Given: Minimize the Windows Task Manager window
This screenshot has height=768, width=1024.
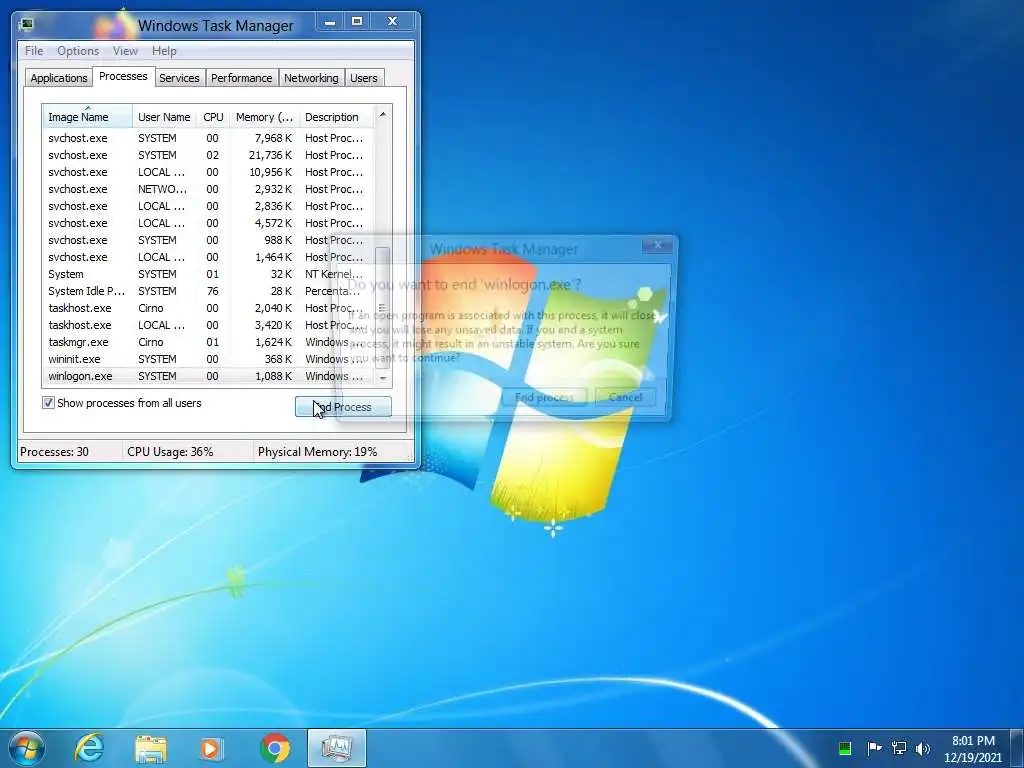Looking at the screenshot, I should pos(330,22).
